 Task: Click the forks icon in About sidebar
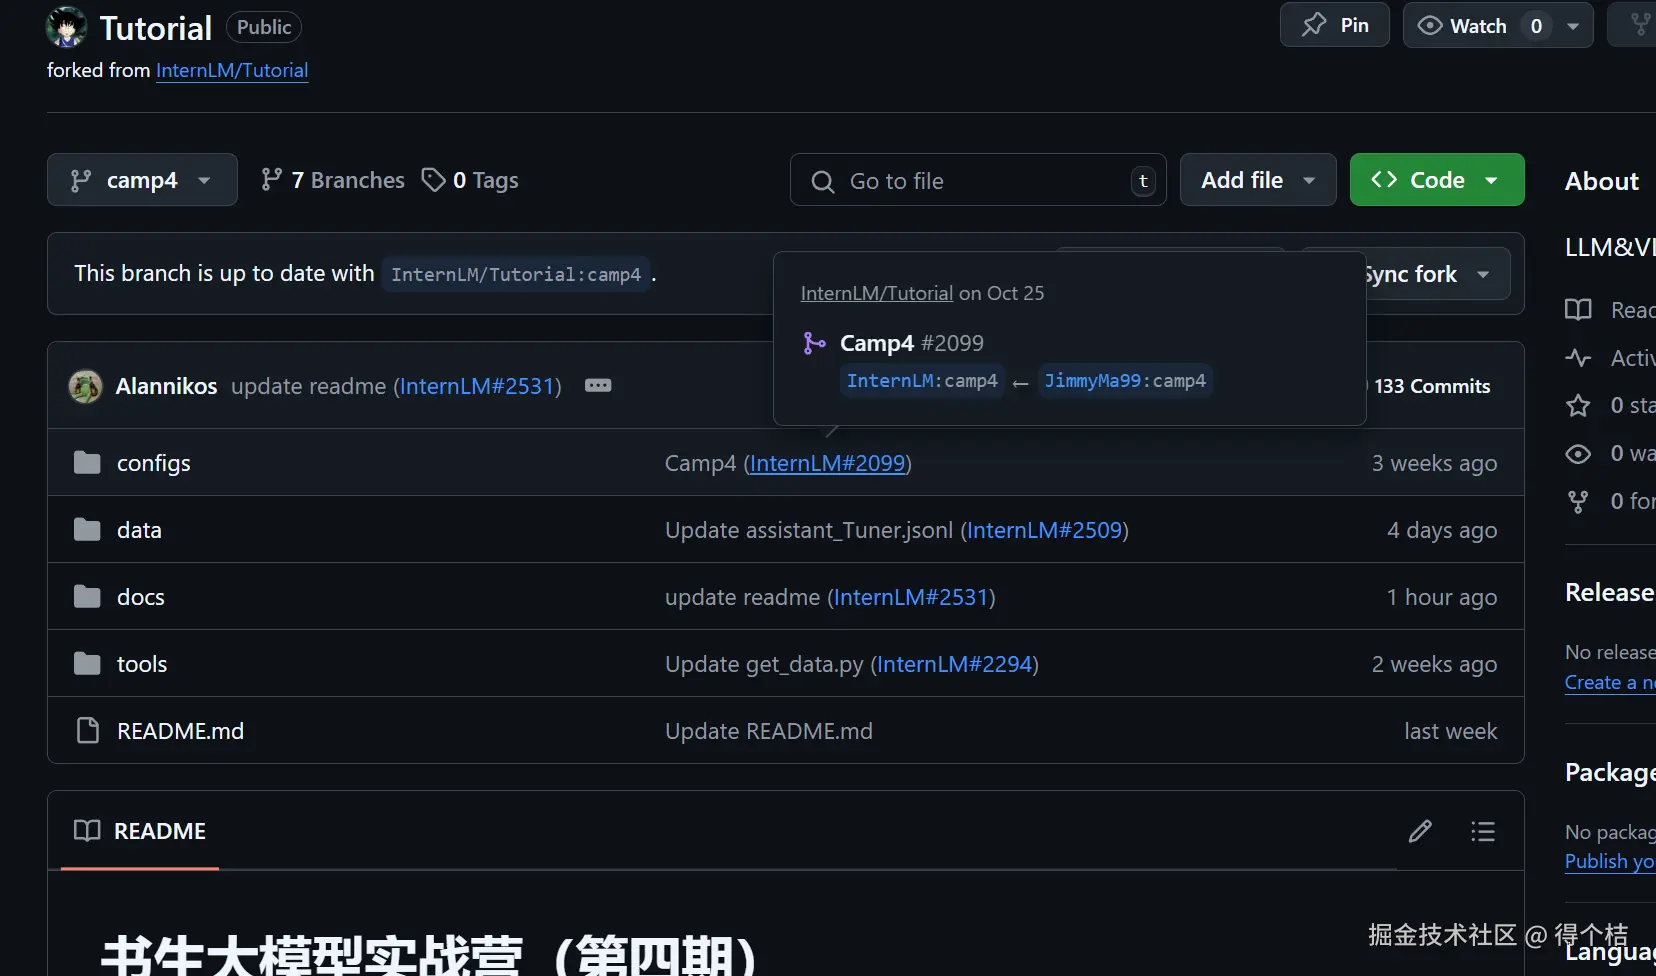[x=1578, y=501]
